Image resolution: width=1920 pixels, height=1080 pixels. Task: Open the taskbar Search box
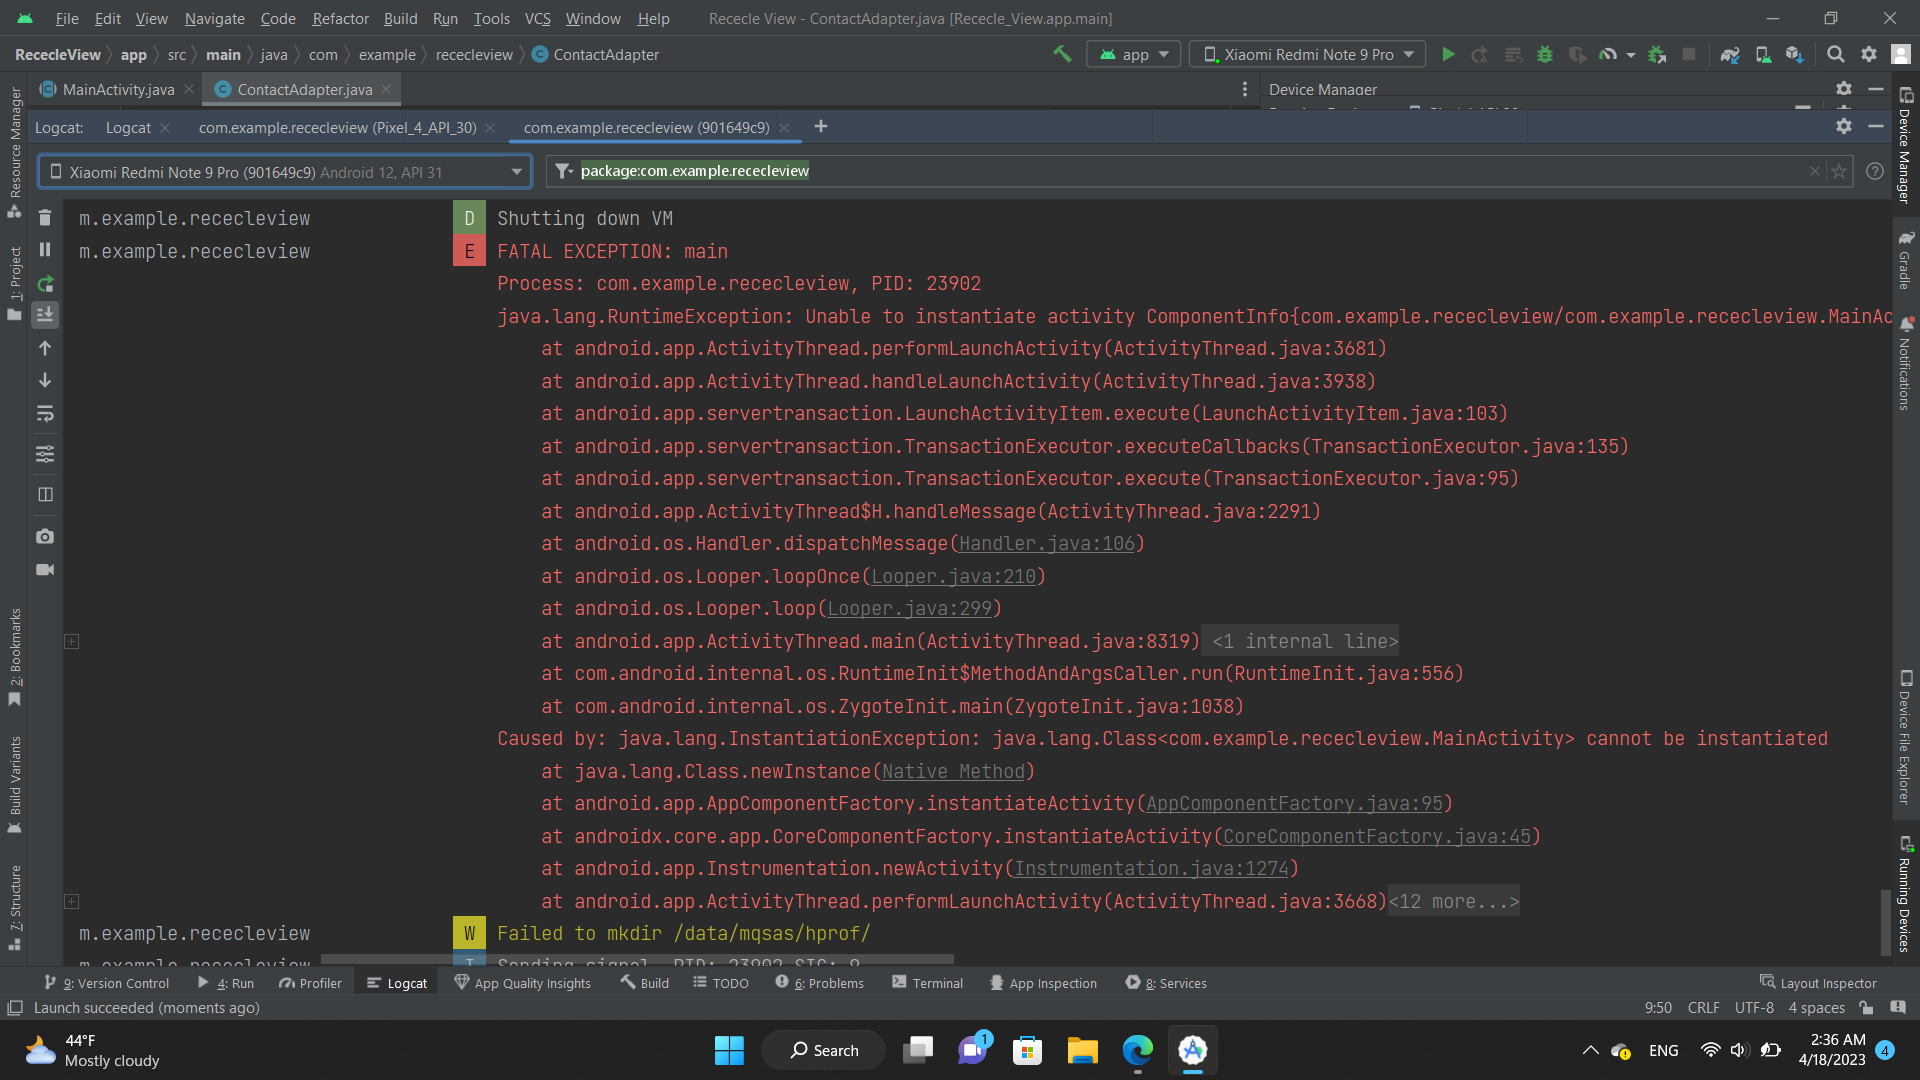point(823,1050)
